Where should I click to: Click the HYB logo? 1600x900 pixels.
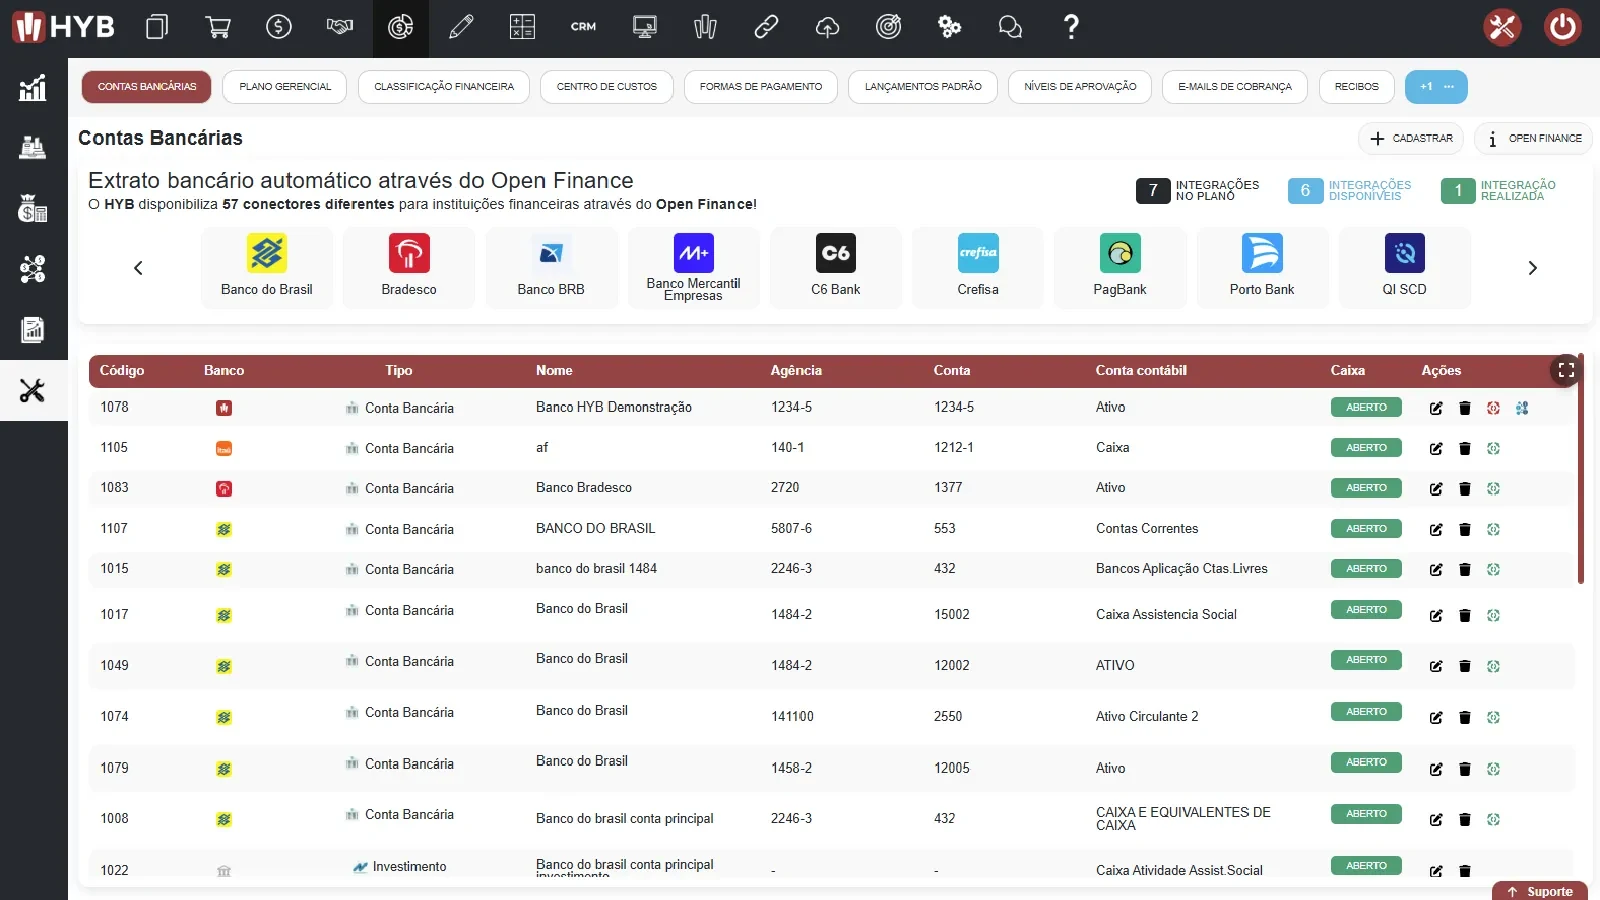pyautogui.click(x=63, y=27)
